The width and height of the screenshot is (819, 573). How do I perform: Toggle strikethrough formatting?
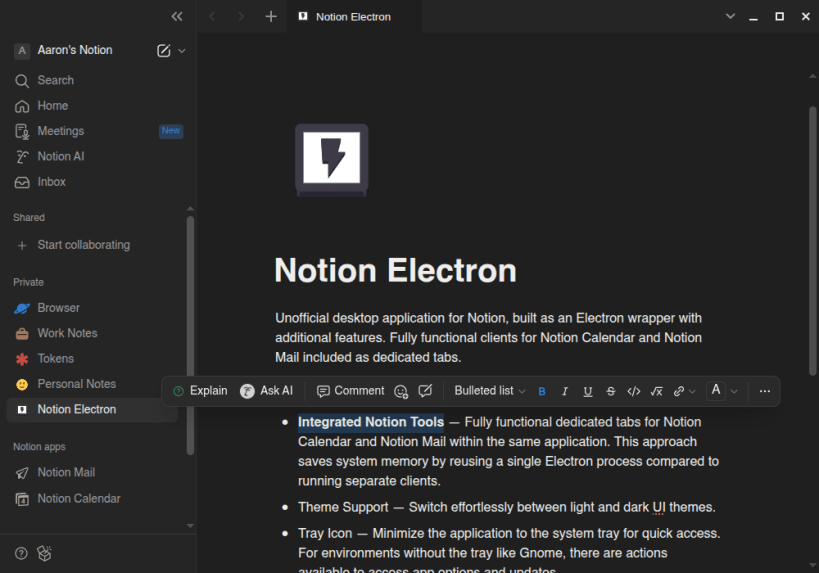(611, 391)
